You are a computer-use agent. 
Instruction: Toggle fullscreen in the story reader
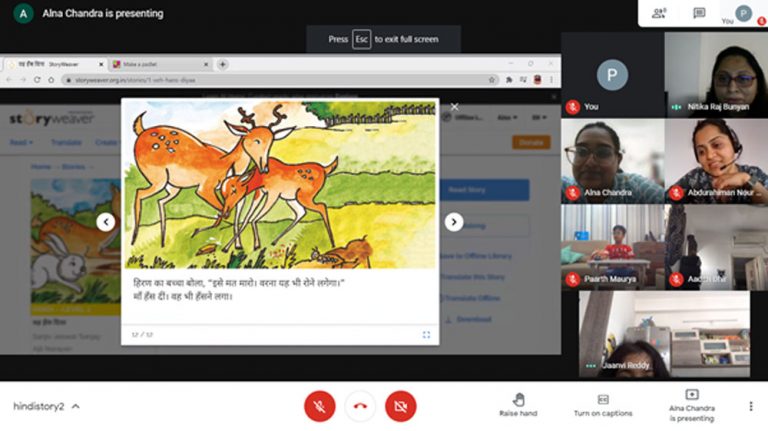pyautogui.click(x=426, y=335)
